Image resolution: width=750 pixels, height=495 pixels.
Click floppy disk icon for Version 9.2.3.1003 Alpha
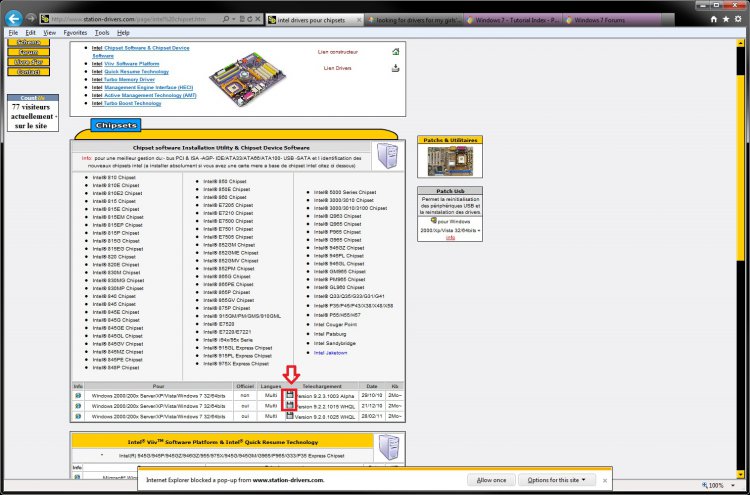(289, 395)
